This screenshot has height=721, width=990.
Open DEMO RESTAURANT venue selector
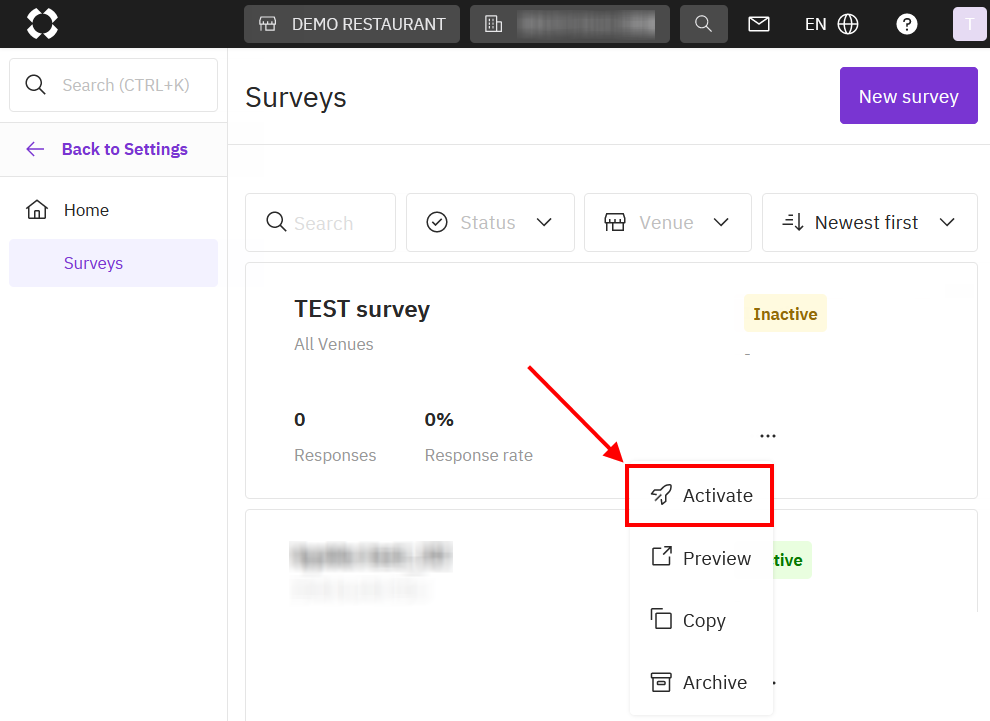pos(351,24)
